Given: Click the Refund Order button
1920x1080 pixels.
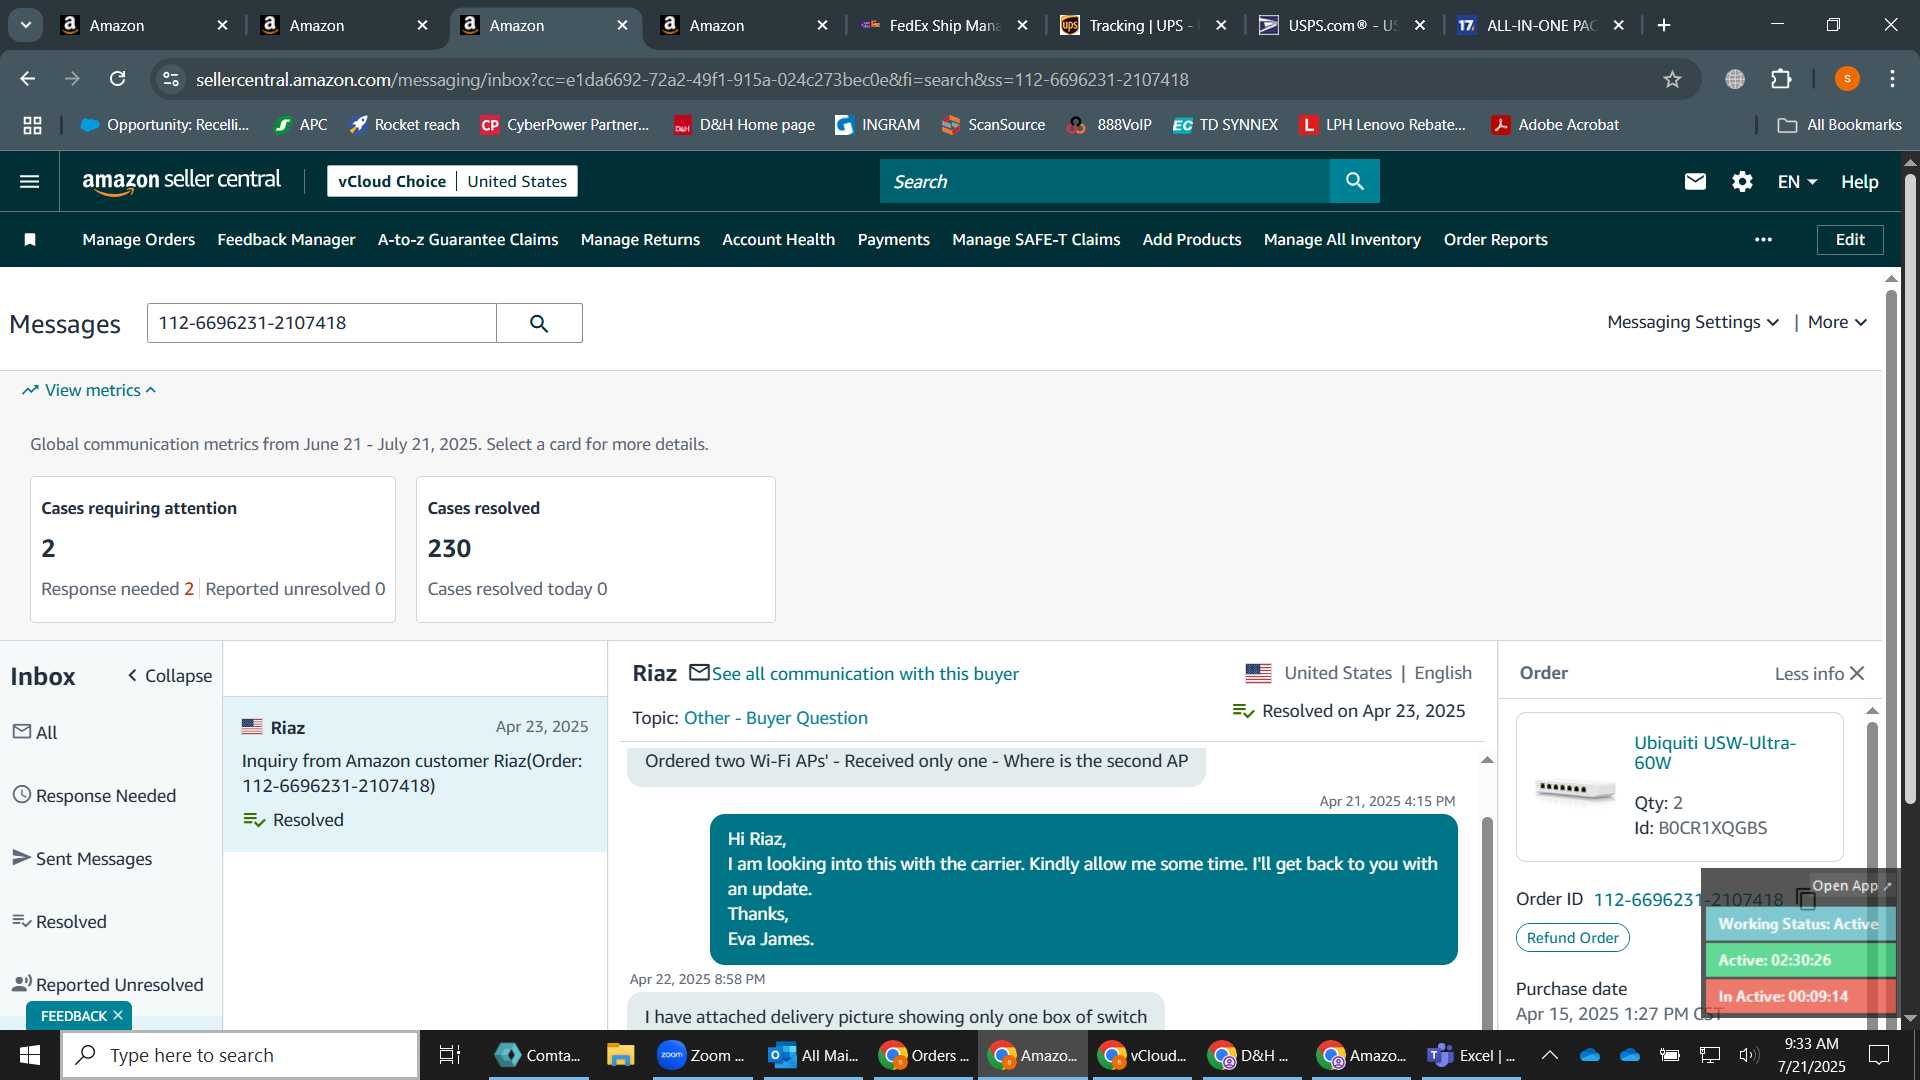Looking at the screenshot, I should coord(1572,937).
